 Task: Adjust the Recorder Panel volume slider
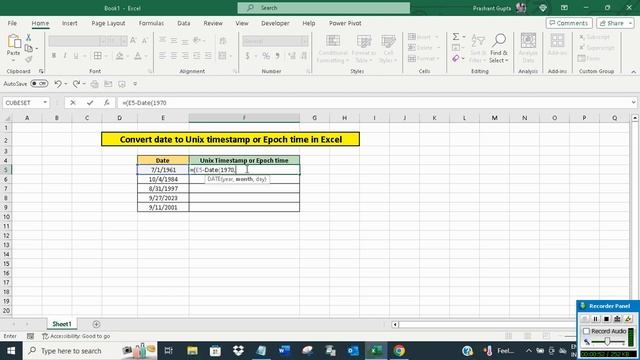coord(607,341)
